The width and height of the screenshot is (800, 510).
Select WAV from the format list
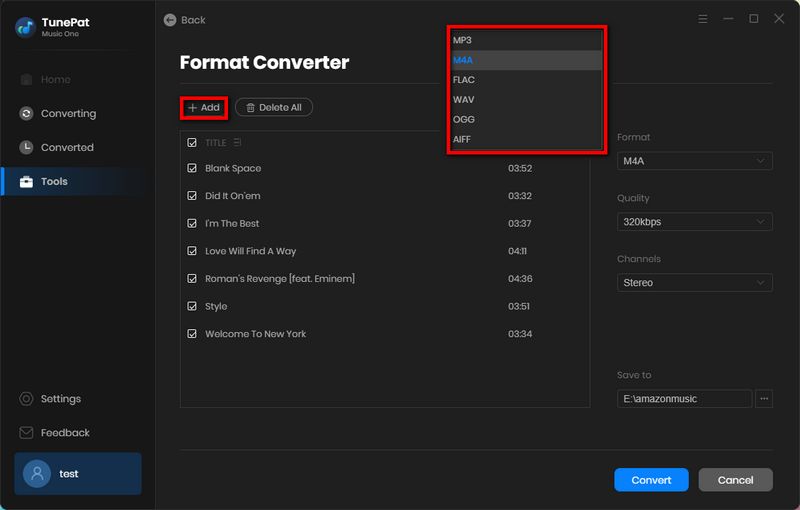pos(527,99)
